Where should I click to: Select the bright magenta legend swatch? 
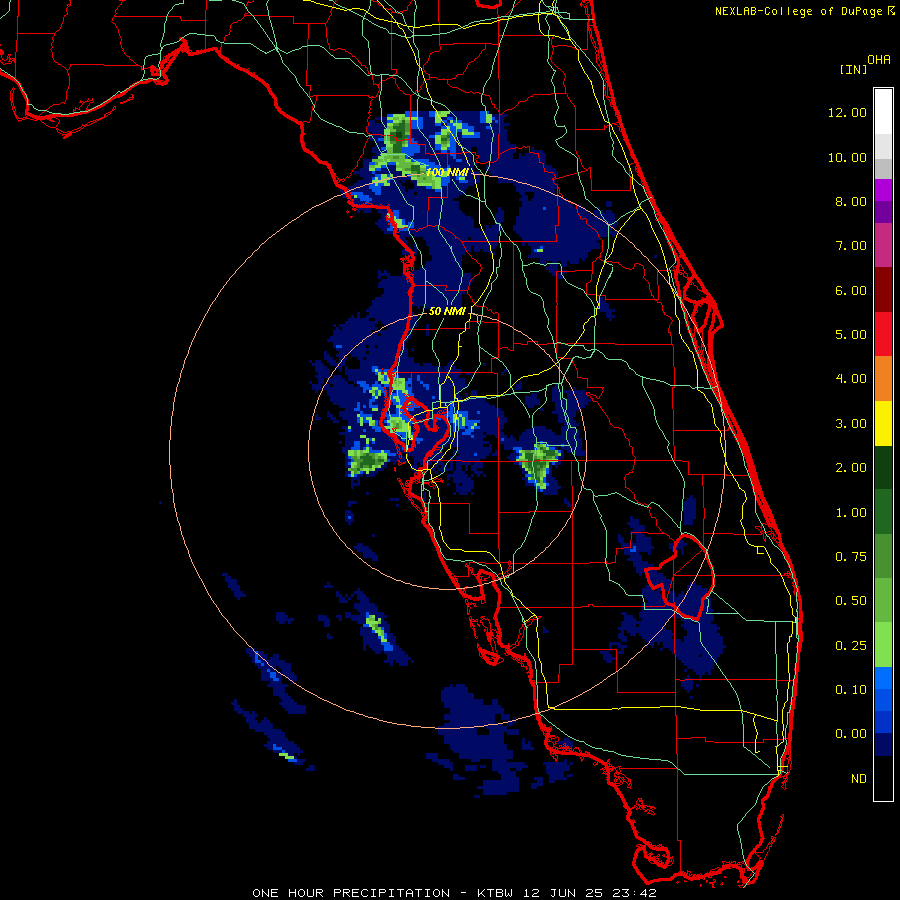pyautogui.click(x=883, y=190)
